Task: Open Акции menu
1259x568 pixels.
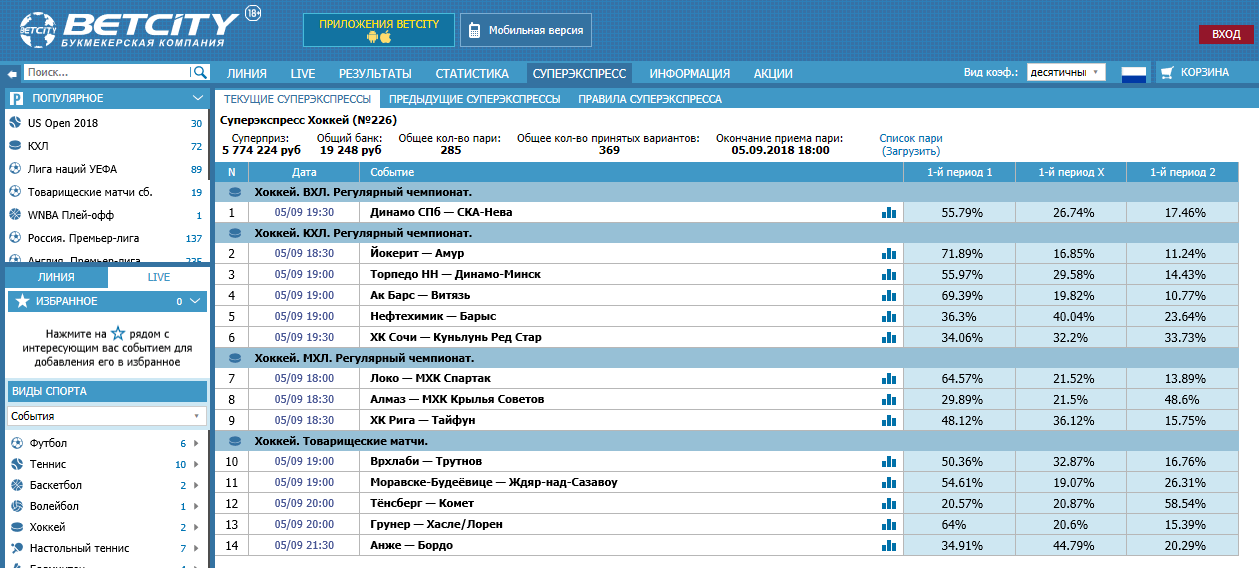Action: pos(773,73)
